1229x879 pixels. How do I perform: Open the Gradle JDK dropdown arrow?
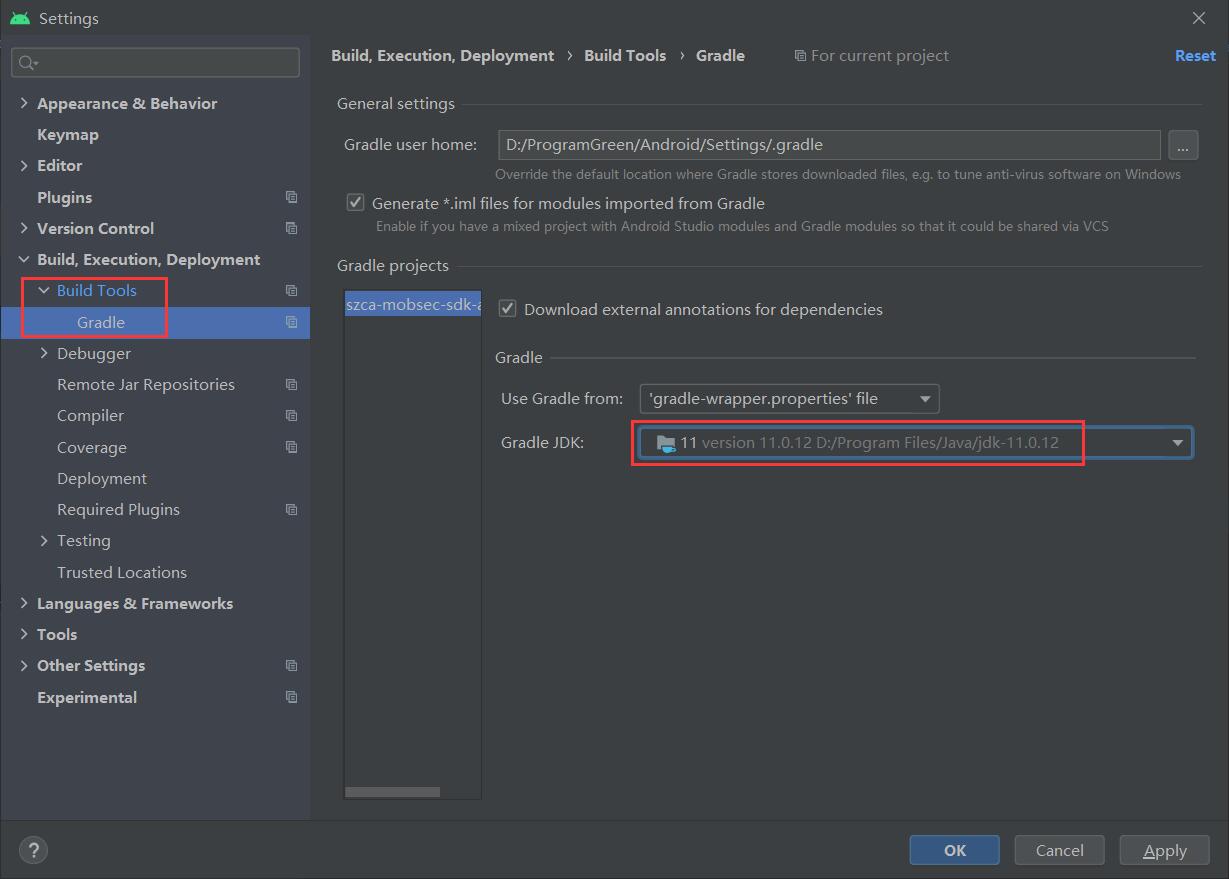[1177, 442]
